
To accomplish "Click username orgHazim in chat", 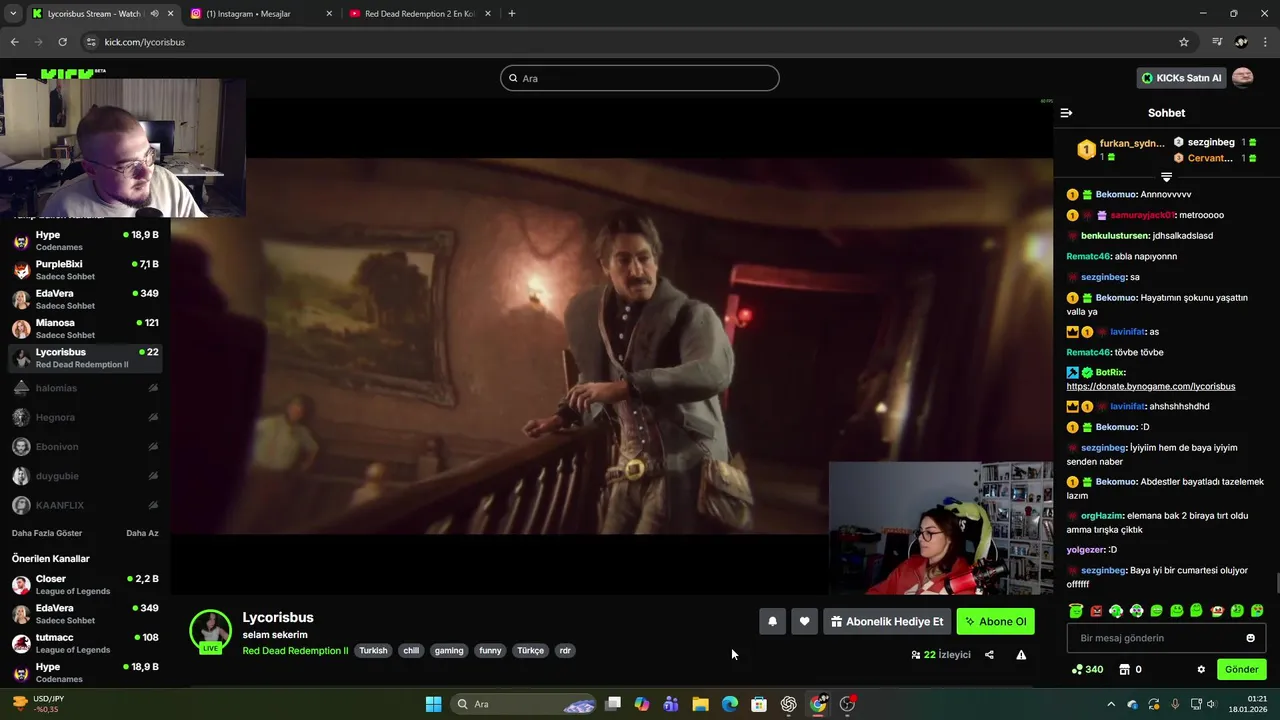I will [1102, 515].
